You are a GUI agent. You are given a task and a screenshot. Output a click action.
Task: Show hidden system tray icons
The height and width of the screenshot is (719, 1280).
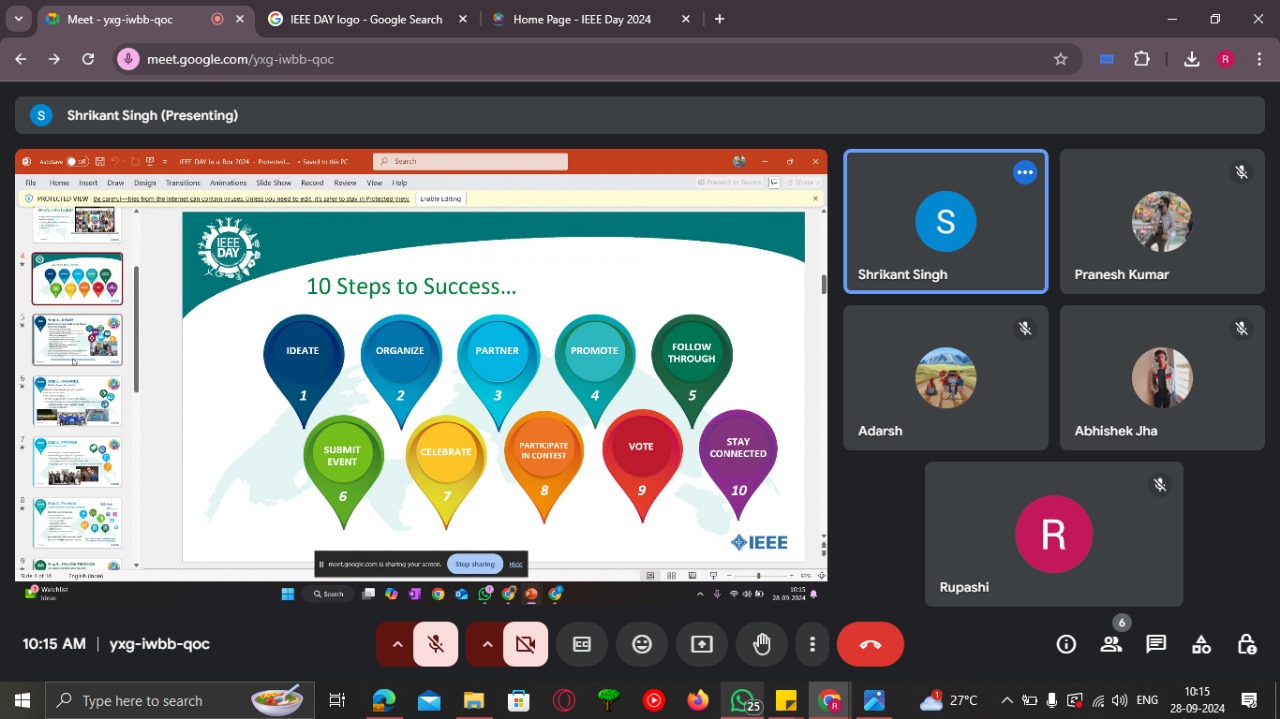click(1006, 701)
